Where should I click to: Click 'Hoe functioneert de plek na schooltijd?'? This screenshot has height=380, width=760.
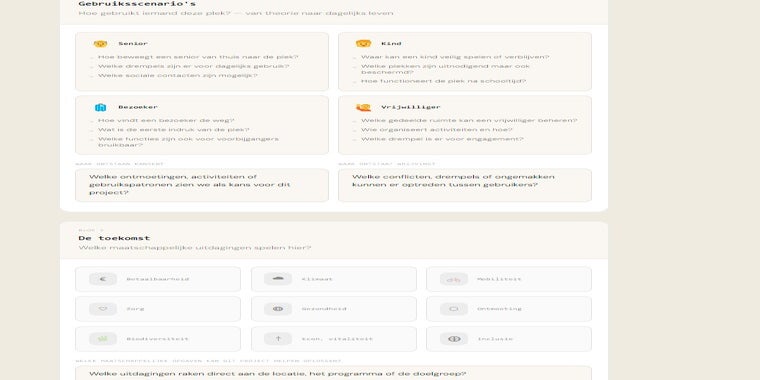click(x=443, y=81)
